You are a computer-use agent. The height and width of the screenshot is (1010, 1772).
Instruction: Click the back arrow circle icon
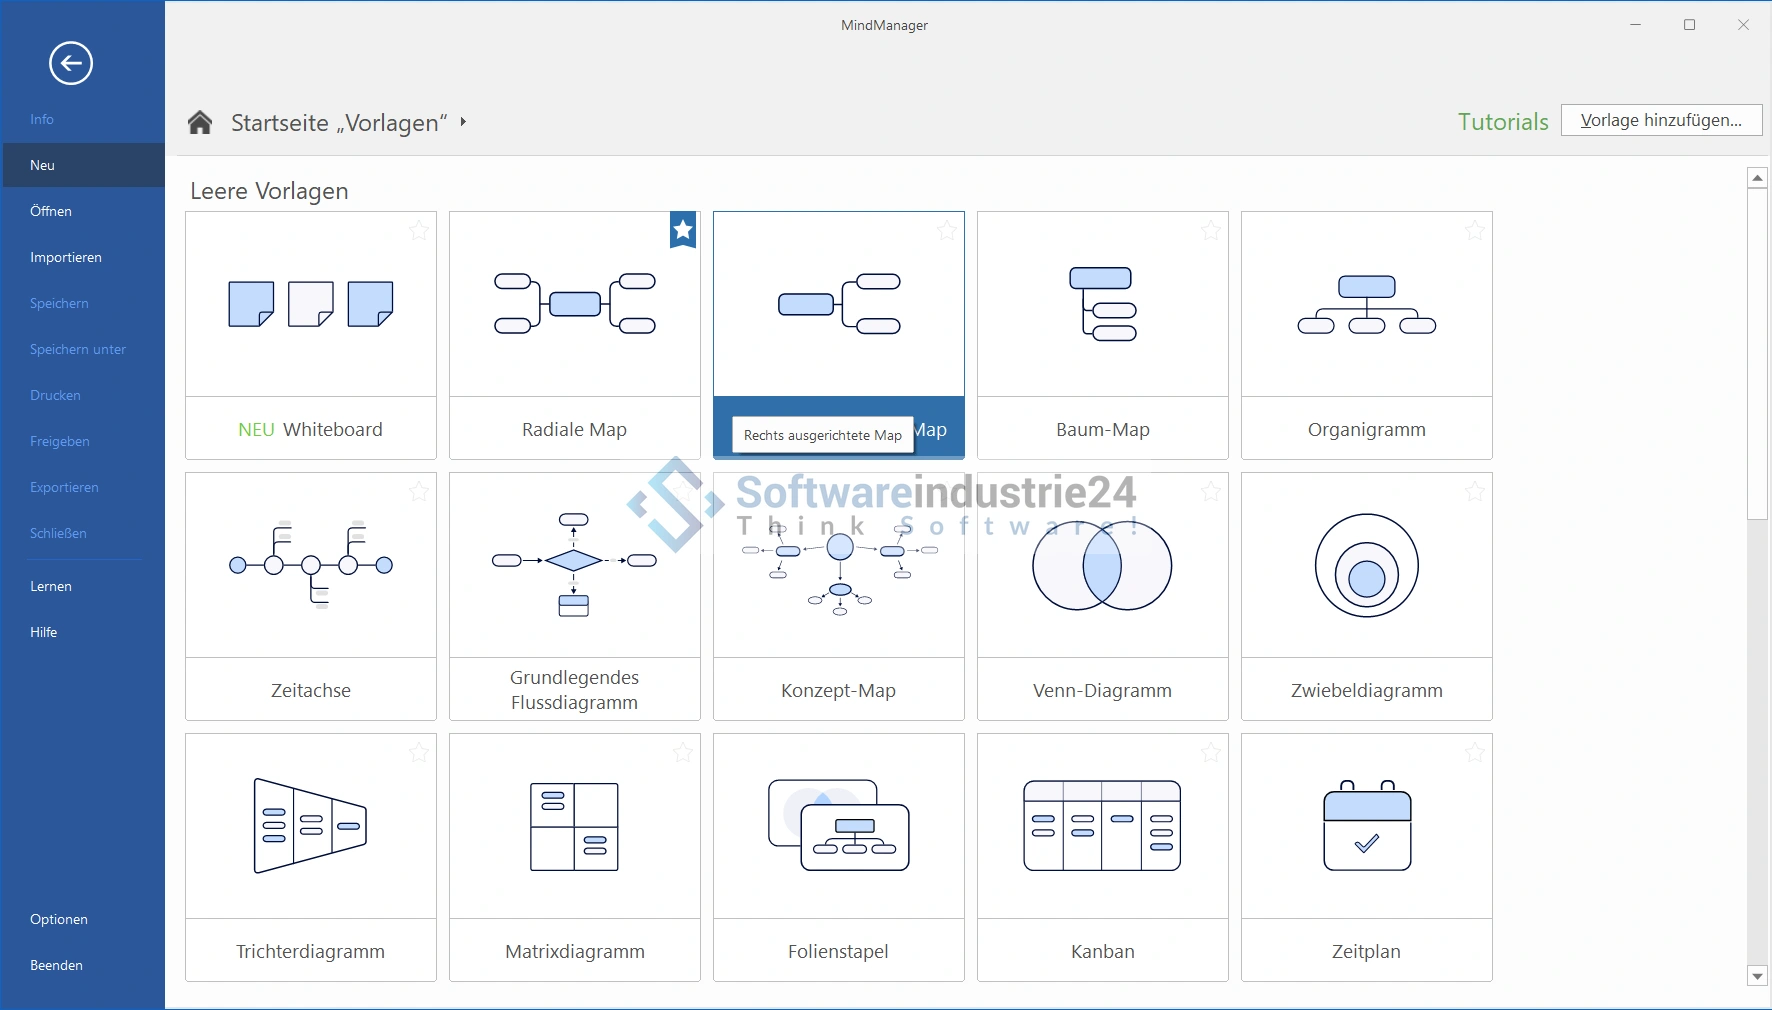[71, 64]
